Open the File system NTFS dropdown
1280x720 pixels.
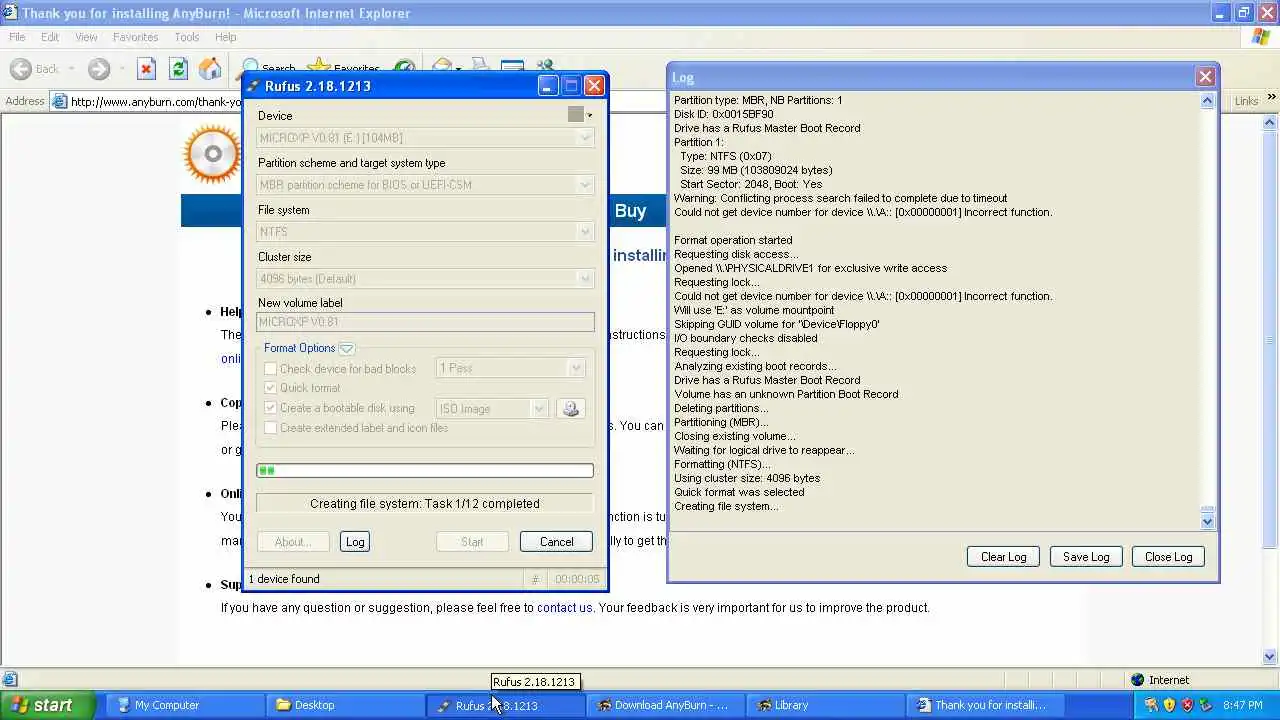point(426,232)
